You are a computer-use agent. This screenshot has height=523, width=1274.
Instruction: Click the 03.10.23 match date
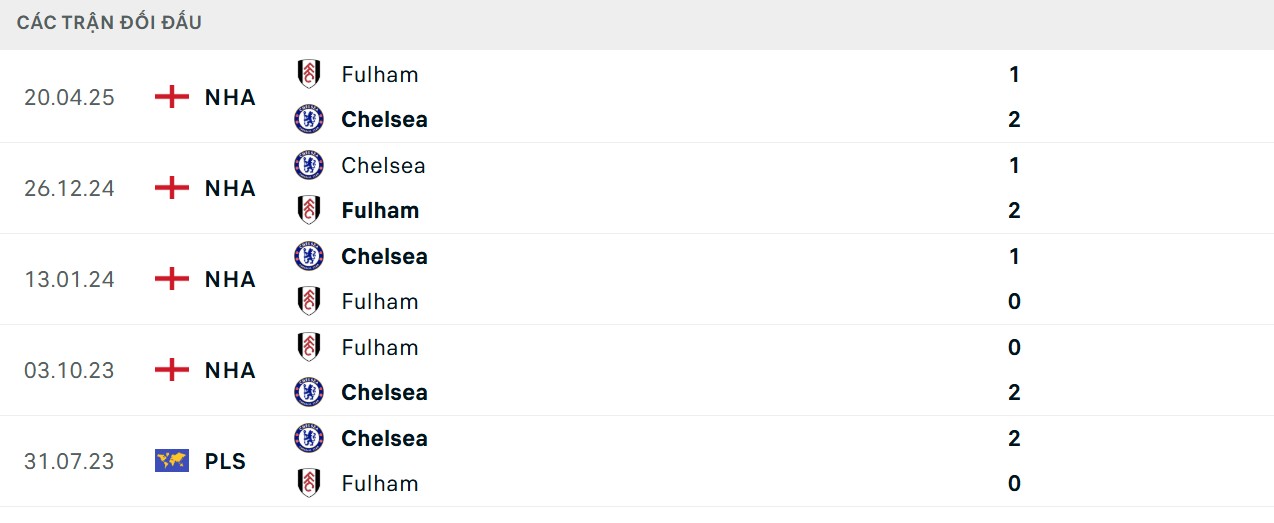click(69, 370)
